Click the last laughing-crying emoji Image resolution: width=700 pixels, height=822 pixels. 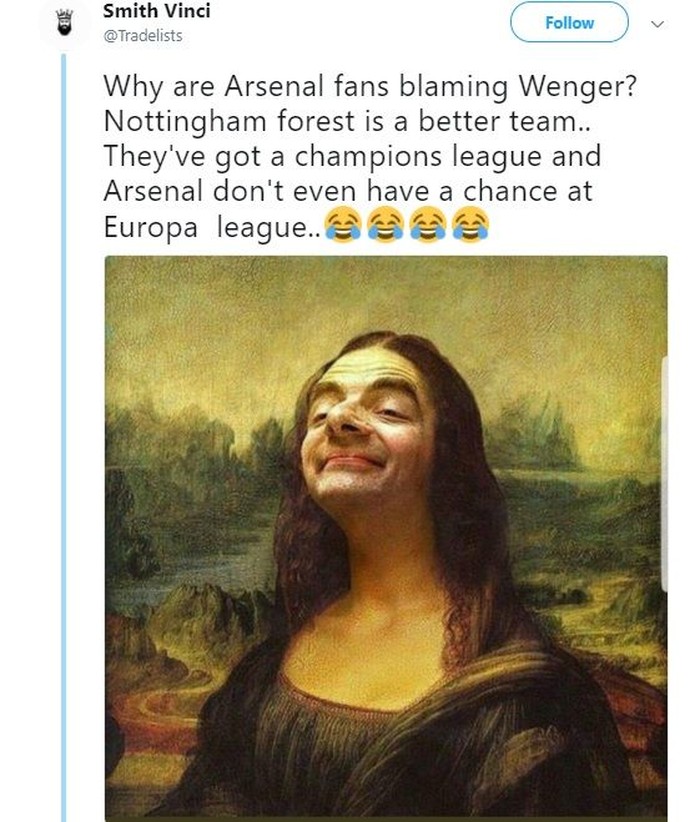tap(469, 228)
